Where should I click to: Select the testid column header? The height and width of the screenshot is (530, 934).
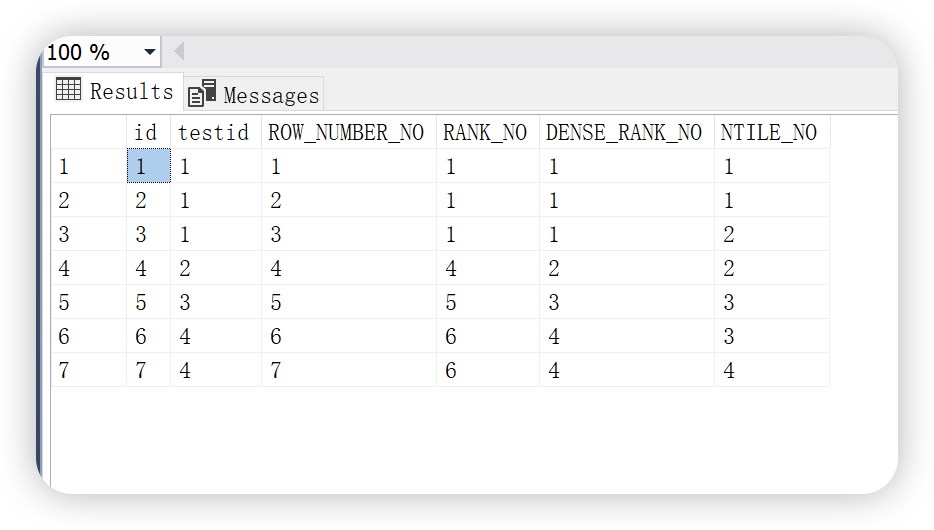tap(216, 132)
